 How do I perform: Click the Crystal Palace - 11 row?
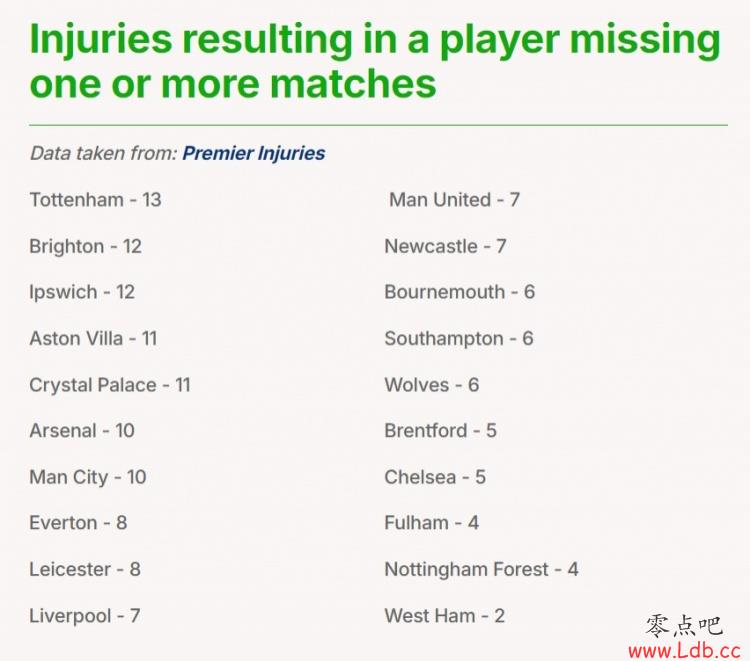110,385
